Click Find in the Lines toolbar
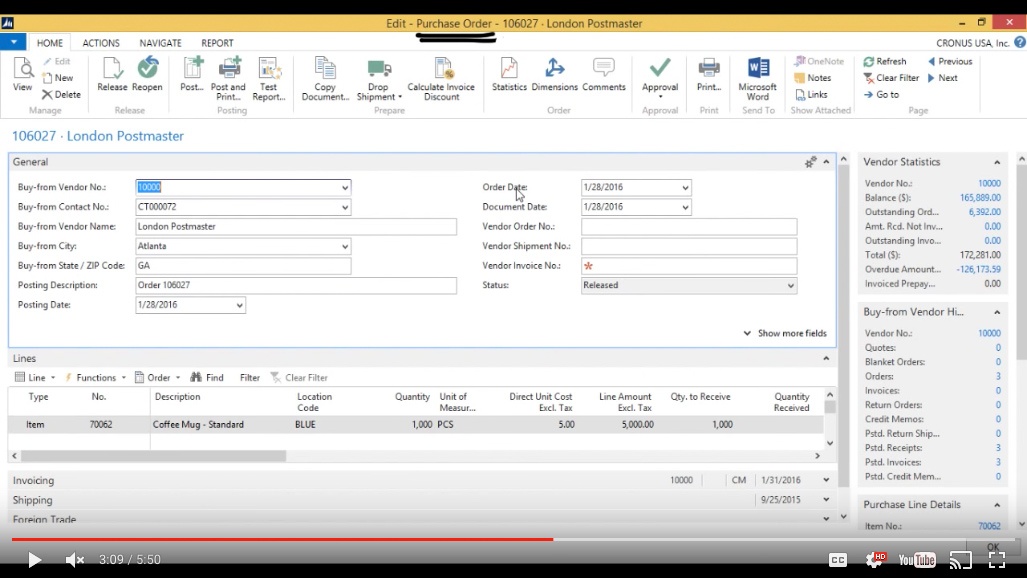Image resolution: width=1027 pixels, height=578 pixels. click(207, 377)
